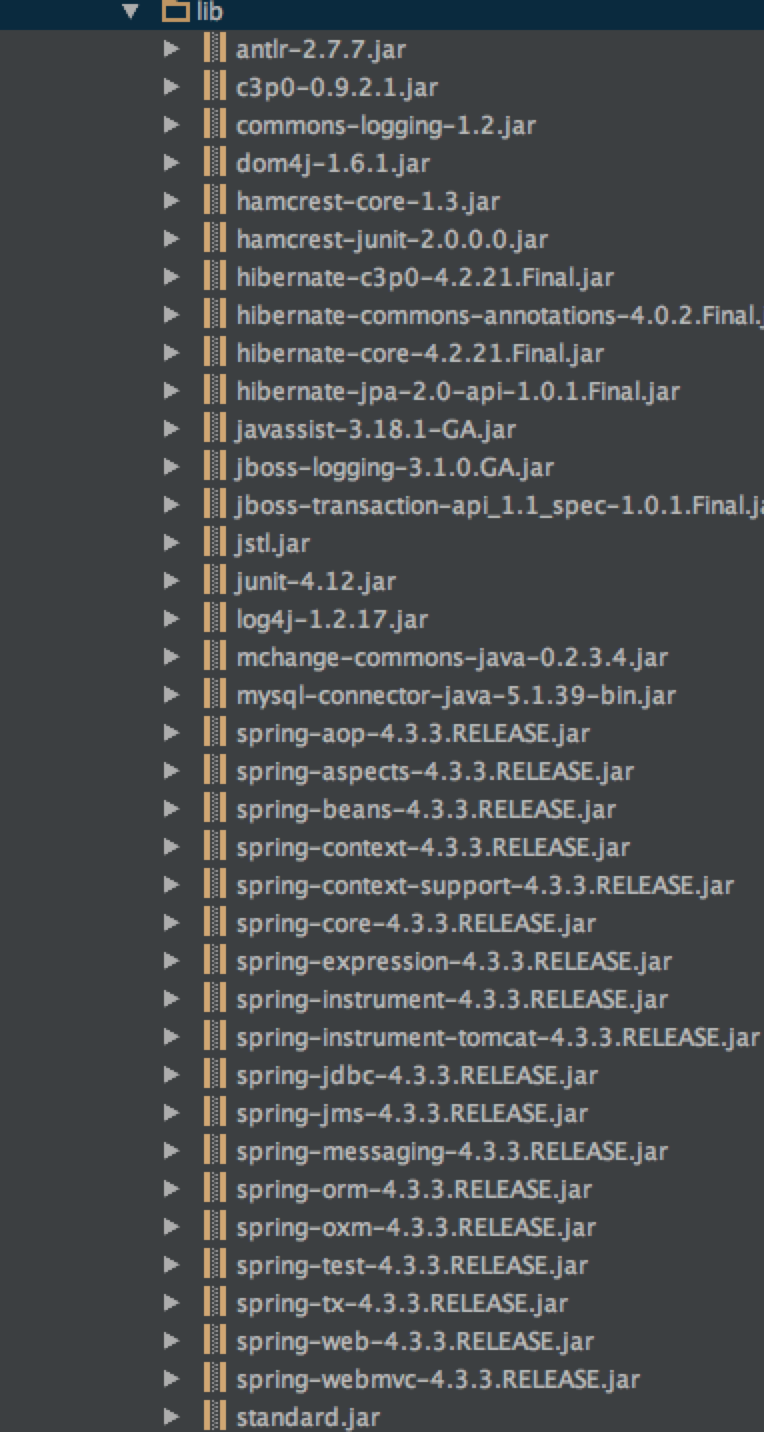
Task: Click the spring-aop jar archive icon
Action: pyautogui.click(x=214, y=732)
